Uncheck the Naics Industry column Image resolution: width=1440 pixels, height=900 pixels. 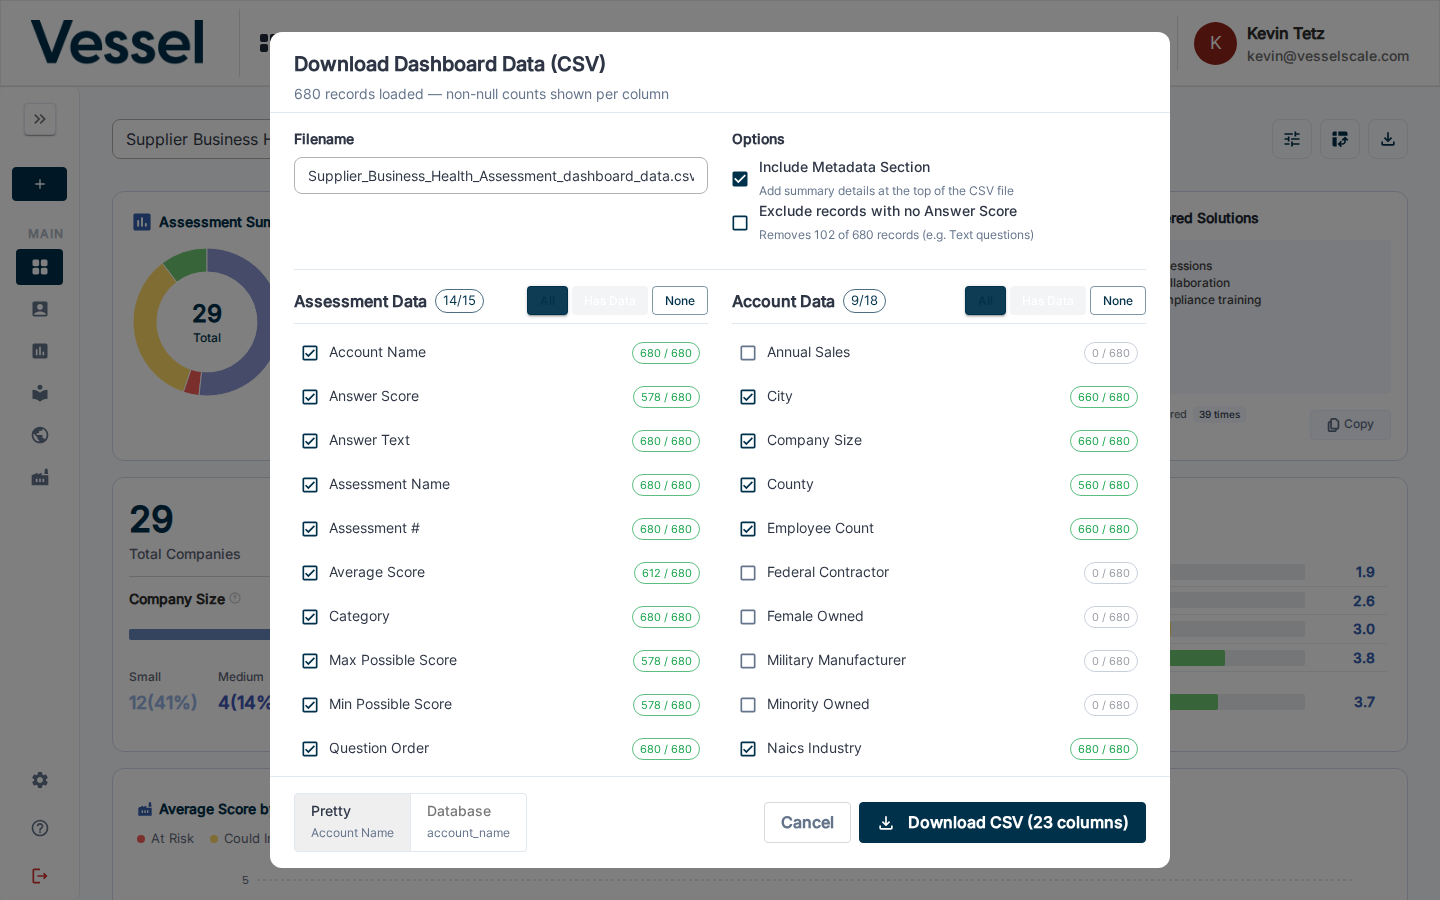point(748,749)
